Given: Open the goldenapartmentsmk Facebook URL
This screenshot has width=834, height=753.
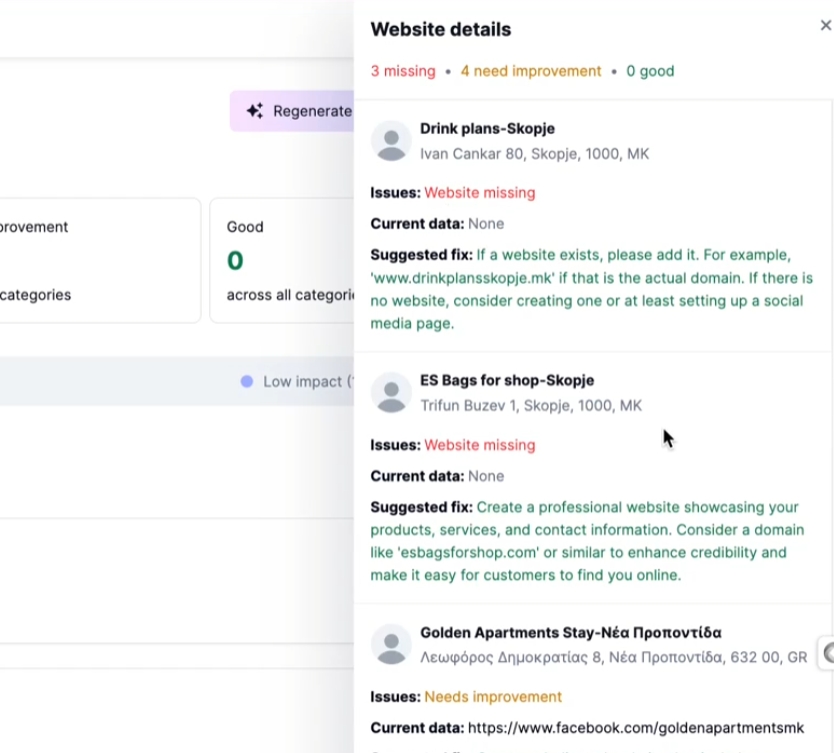Looking at the screenshot, I should click(636, 728).
